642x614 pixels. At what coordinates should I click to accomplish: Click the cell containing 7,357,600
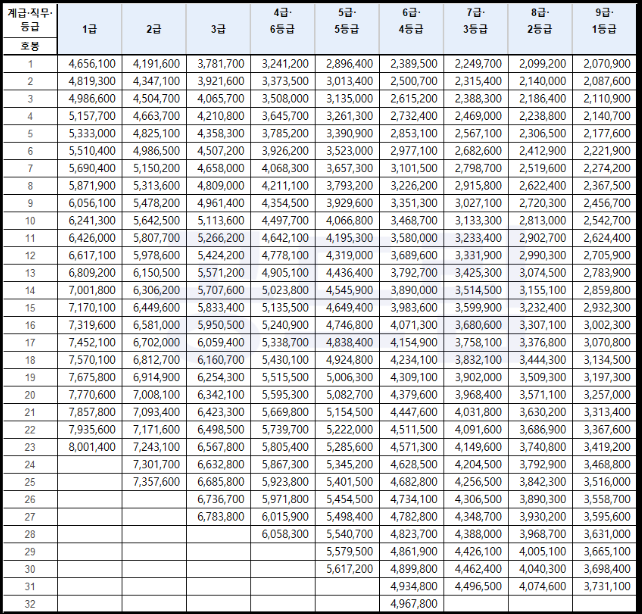155,482
